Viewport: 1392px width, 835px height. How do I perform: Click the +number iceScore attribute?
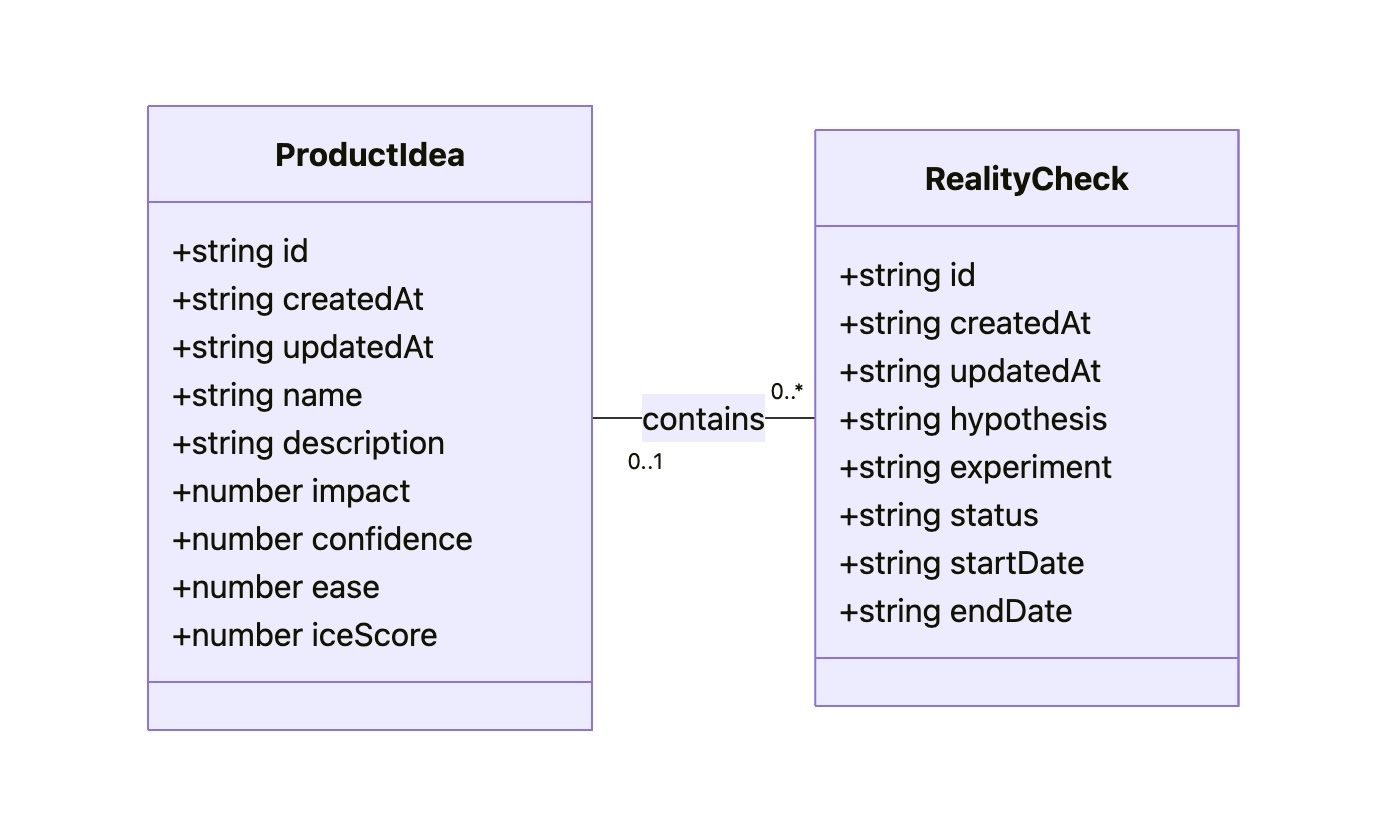tap(305, 636)
